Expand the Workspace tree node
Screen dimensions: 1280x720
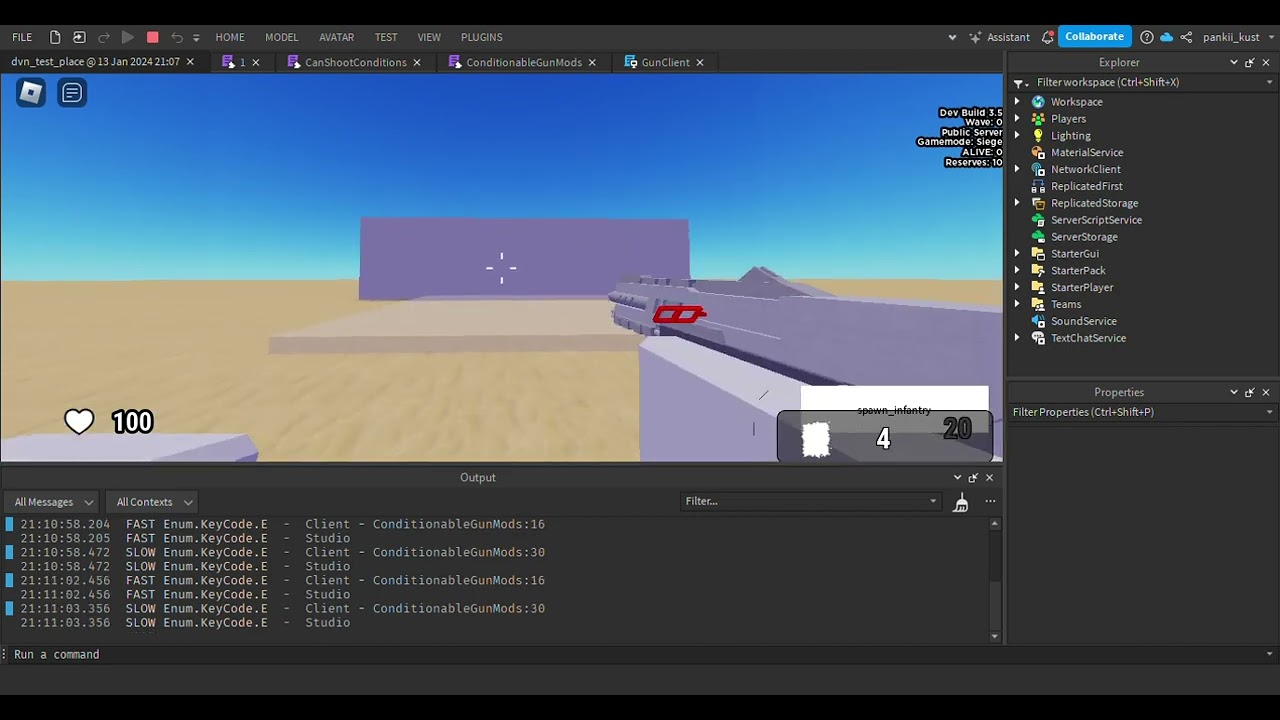pyautogui.click(x=1017, y=102)
